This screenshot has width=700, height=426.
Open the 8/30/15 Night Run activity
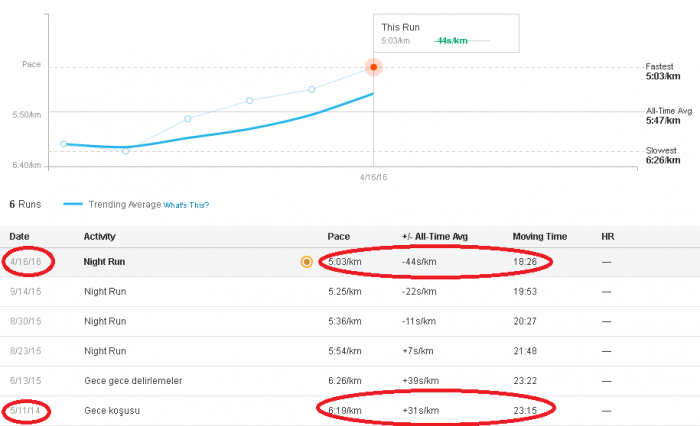pos(105,321)
